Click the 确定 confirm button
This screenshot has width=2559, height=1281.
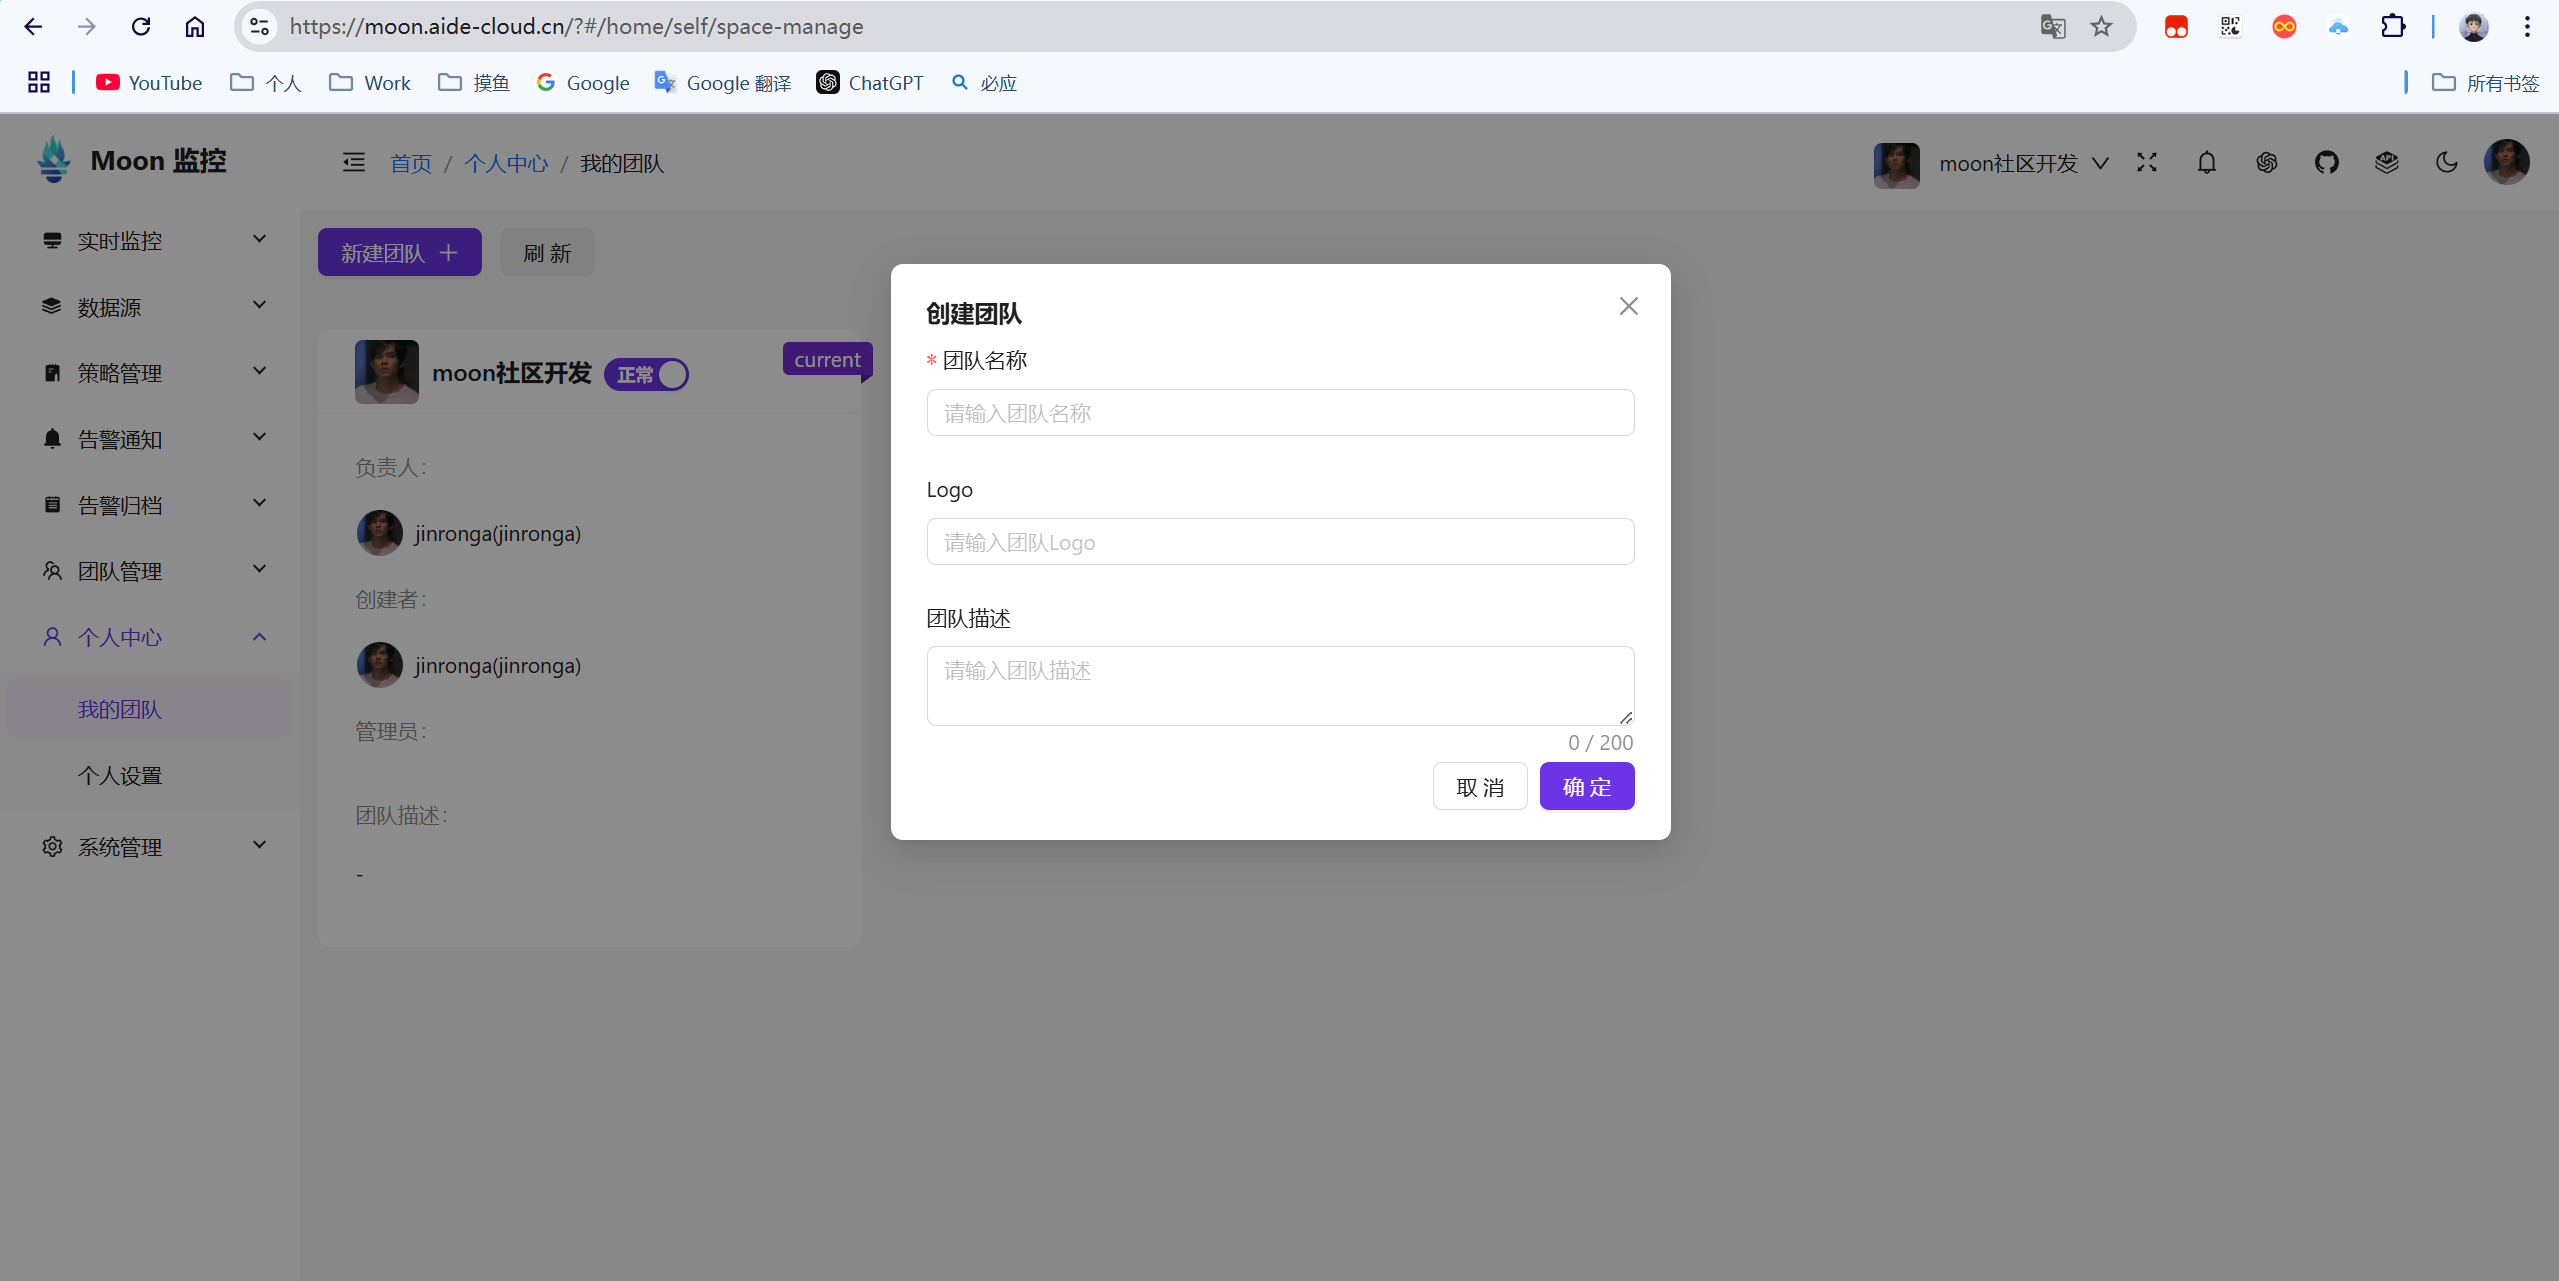click(x=1587, y=786)
